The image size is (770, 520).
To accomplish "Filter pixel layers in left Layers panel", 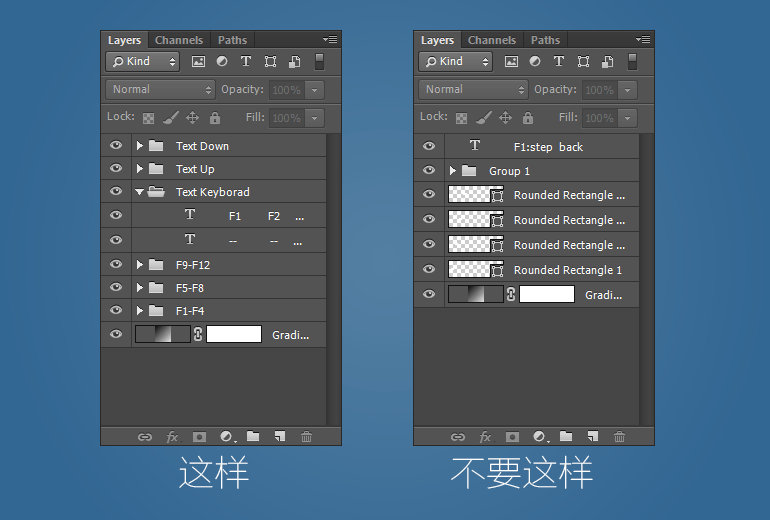I will coord(198,61).
